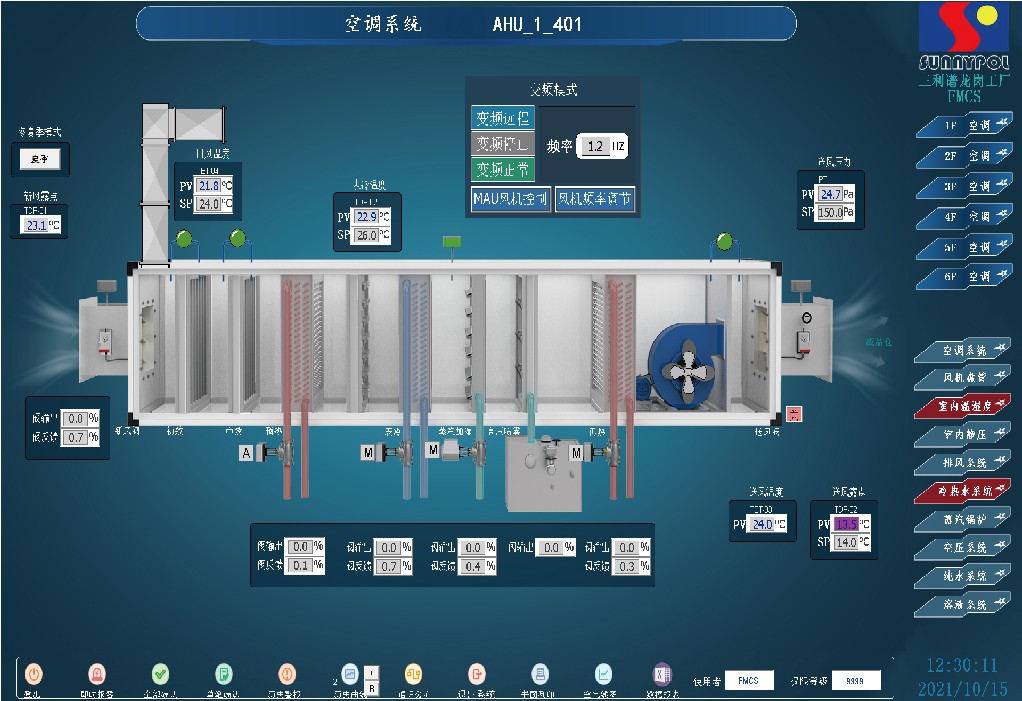
Task: Open the trend chart icon in toolbar
Action: tap(603, 674)
